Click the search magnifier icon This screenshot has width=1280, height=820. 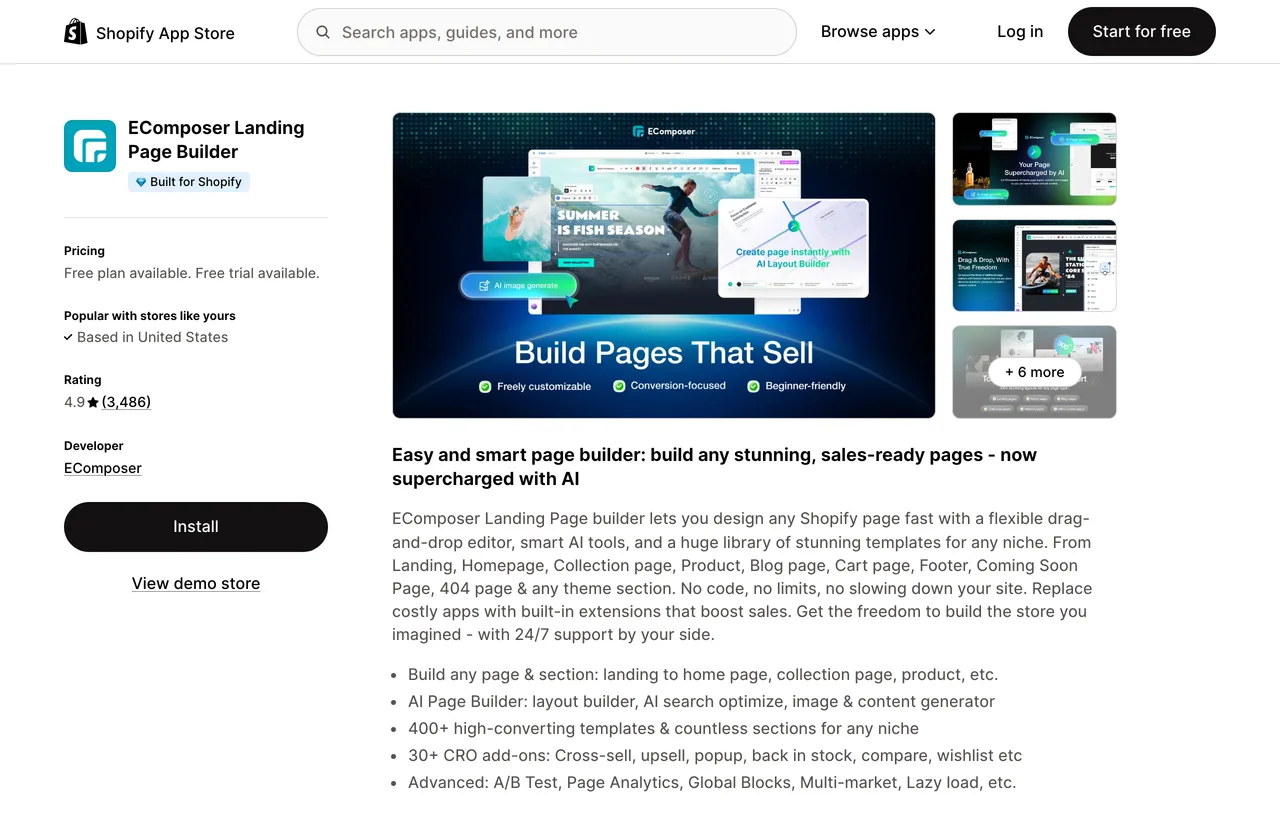coord(323,32)
